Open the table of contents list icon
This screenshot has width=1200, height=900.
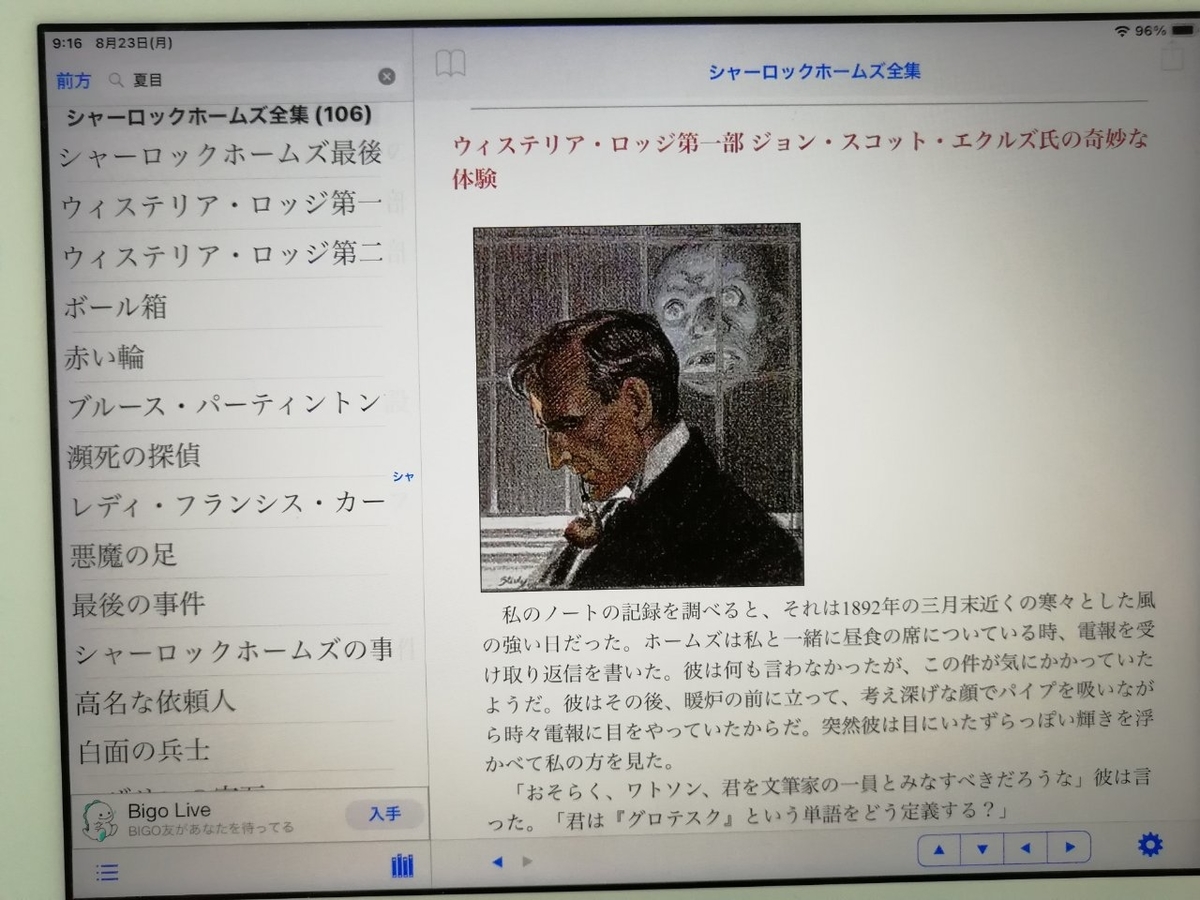coord(107,872)
